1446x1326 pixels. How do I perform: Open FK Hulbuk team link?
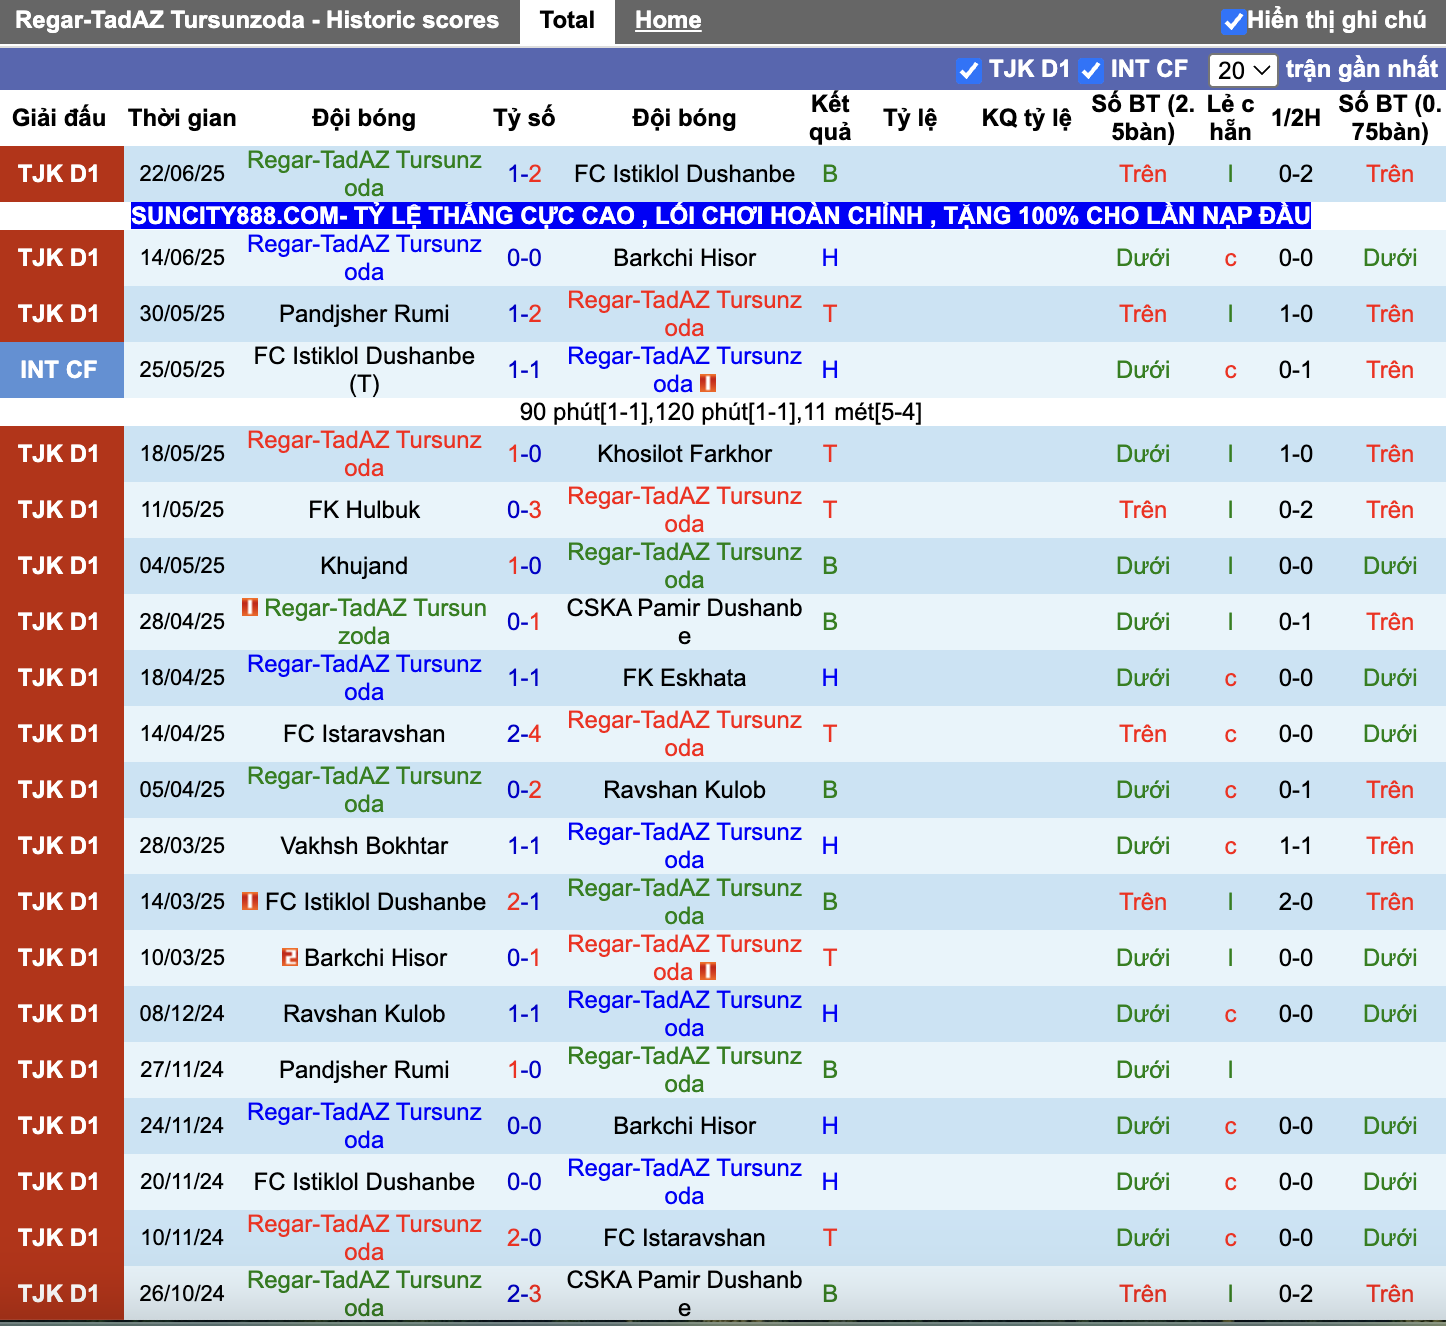pos(364,510)
